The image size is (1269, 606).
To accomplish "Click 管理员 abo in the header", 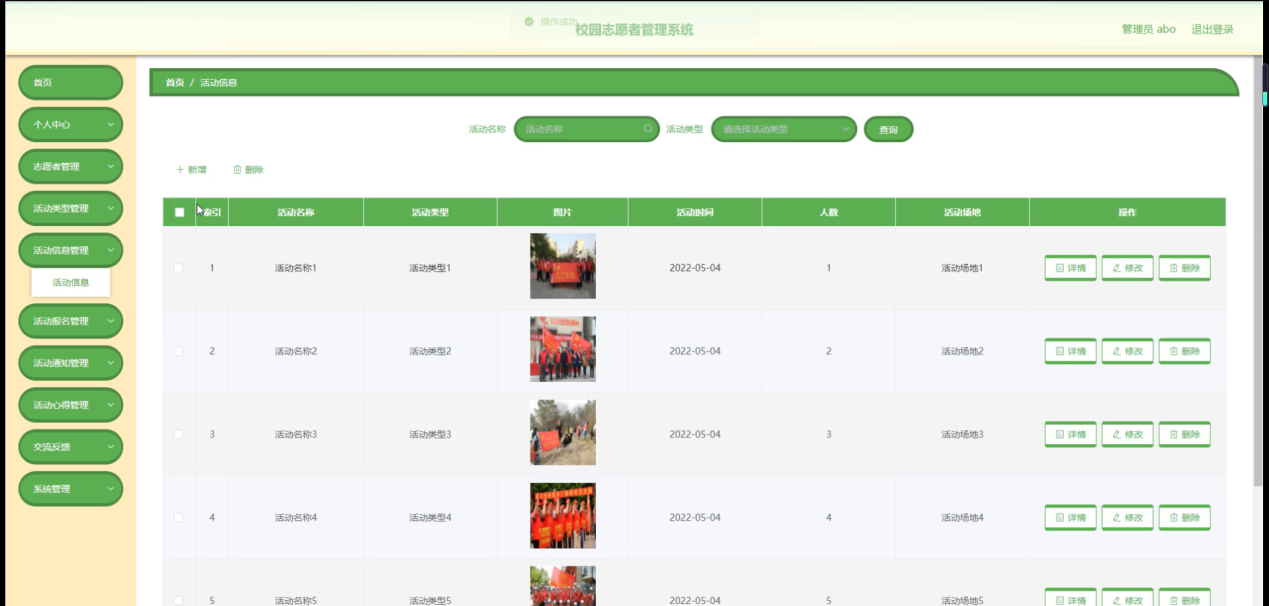I will (1148, 30).
